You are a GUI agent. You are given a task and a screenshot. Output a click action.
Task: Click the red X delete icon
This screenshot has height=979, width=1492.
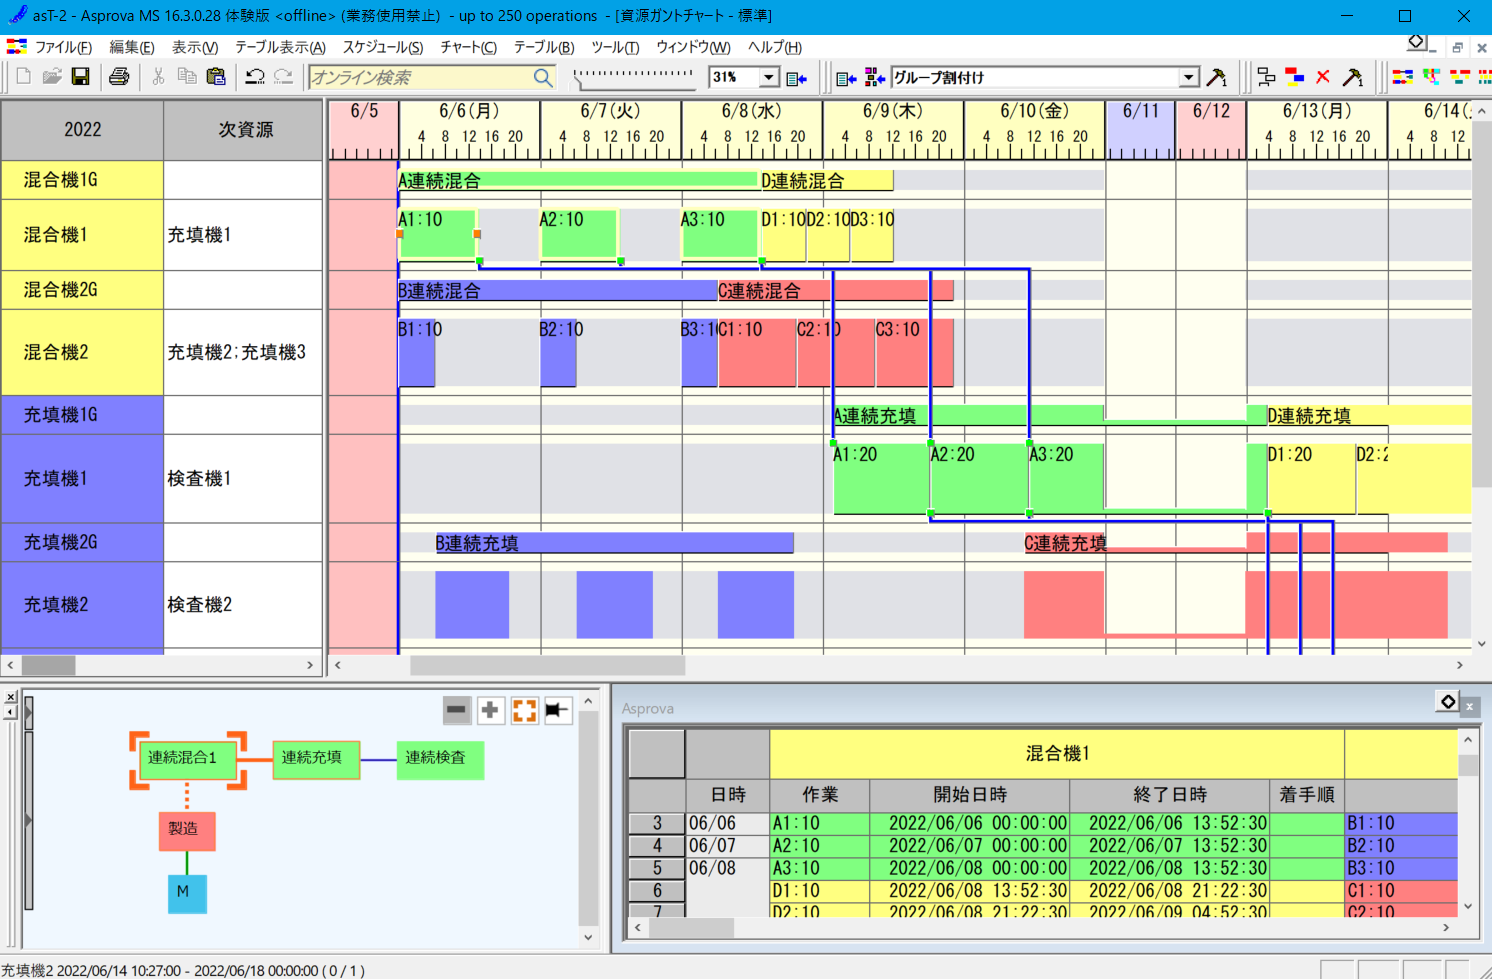1322,77
